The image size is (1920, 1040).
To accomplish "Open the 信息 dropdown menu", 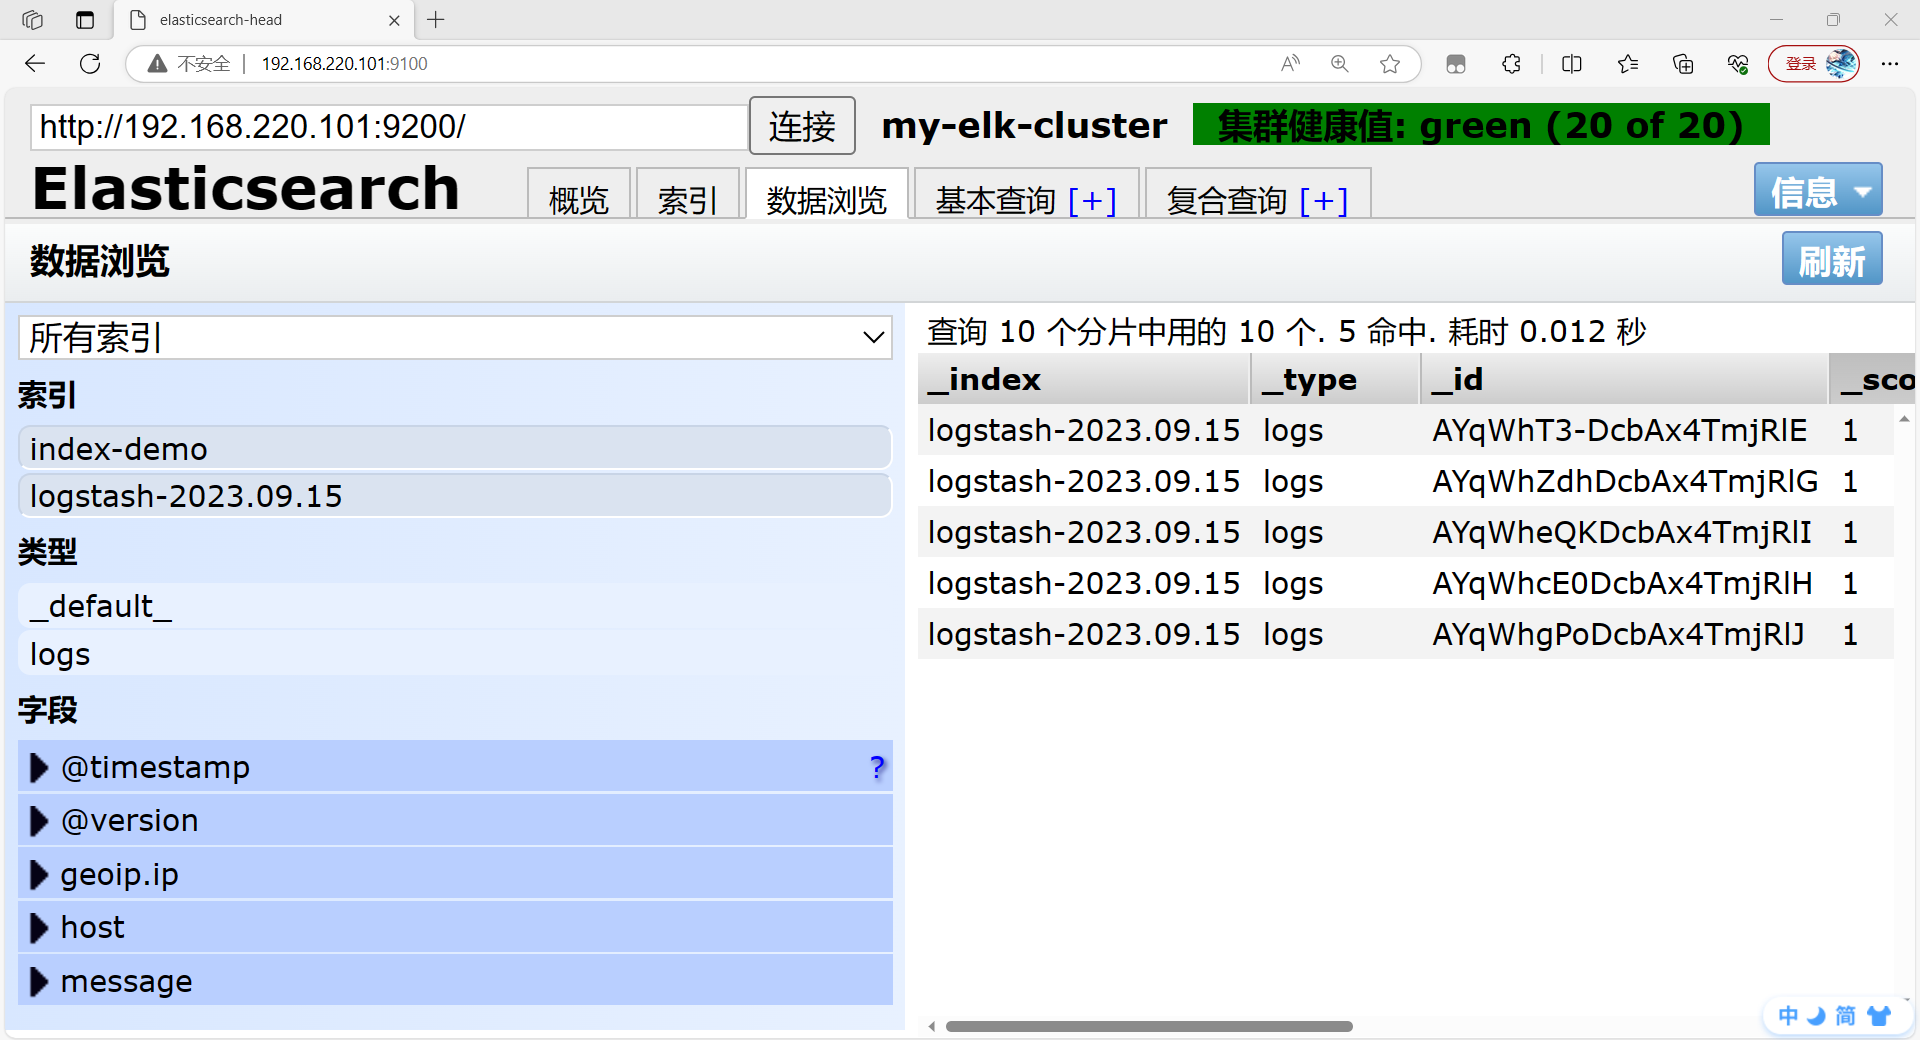I will pyautogui.click(x=1818, y=189).
